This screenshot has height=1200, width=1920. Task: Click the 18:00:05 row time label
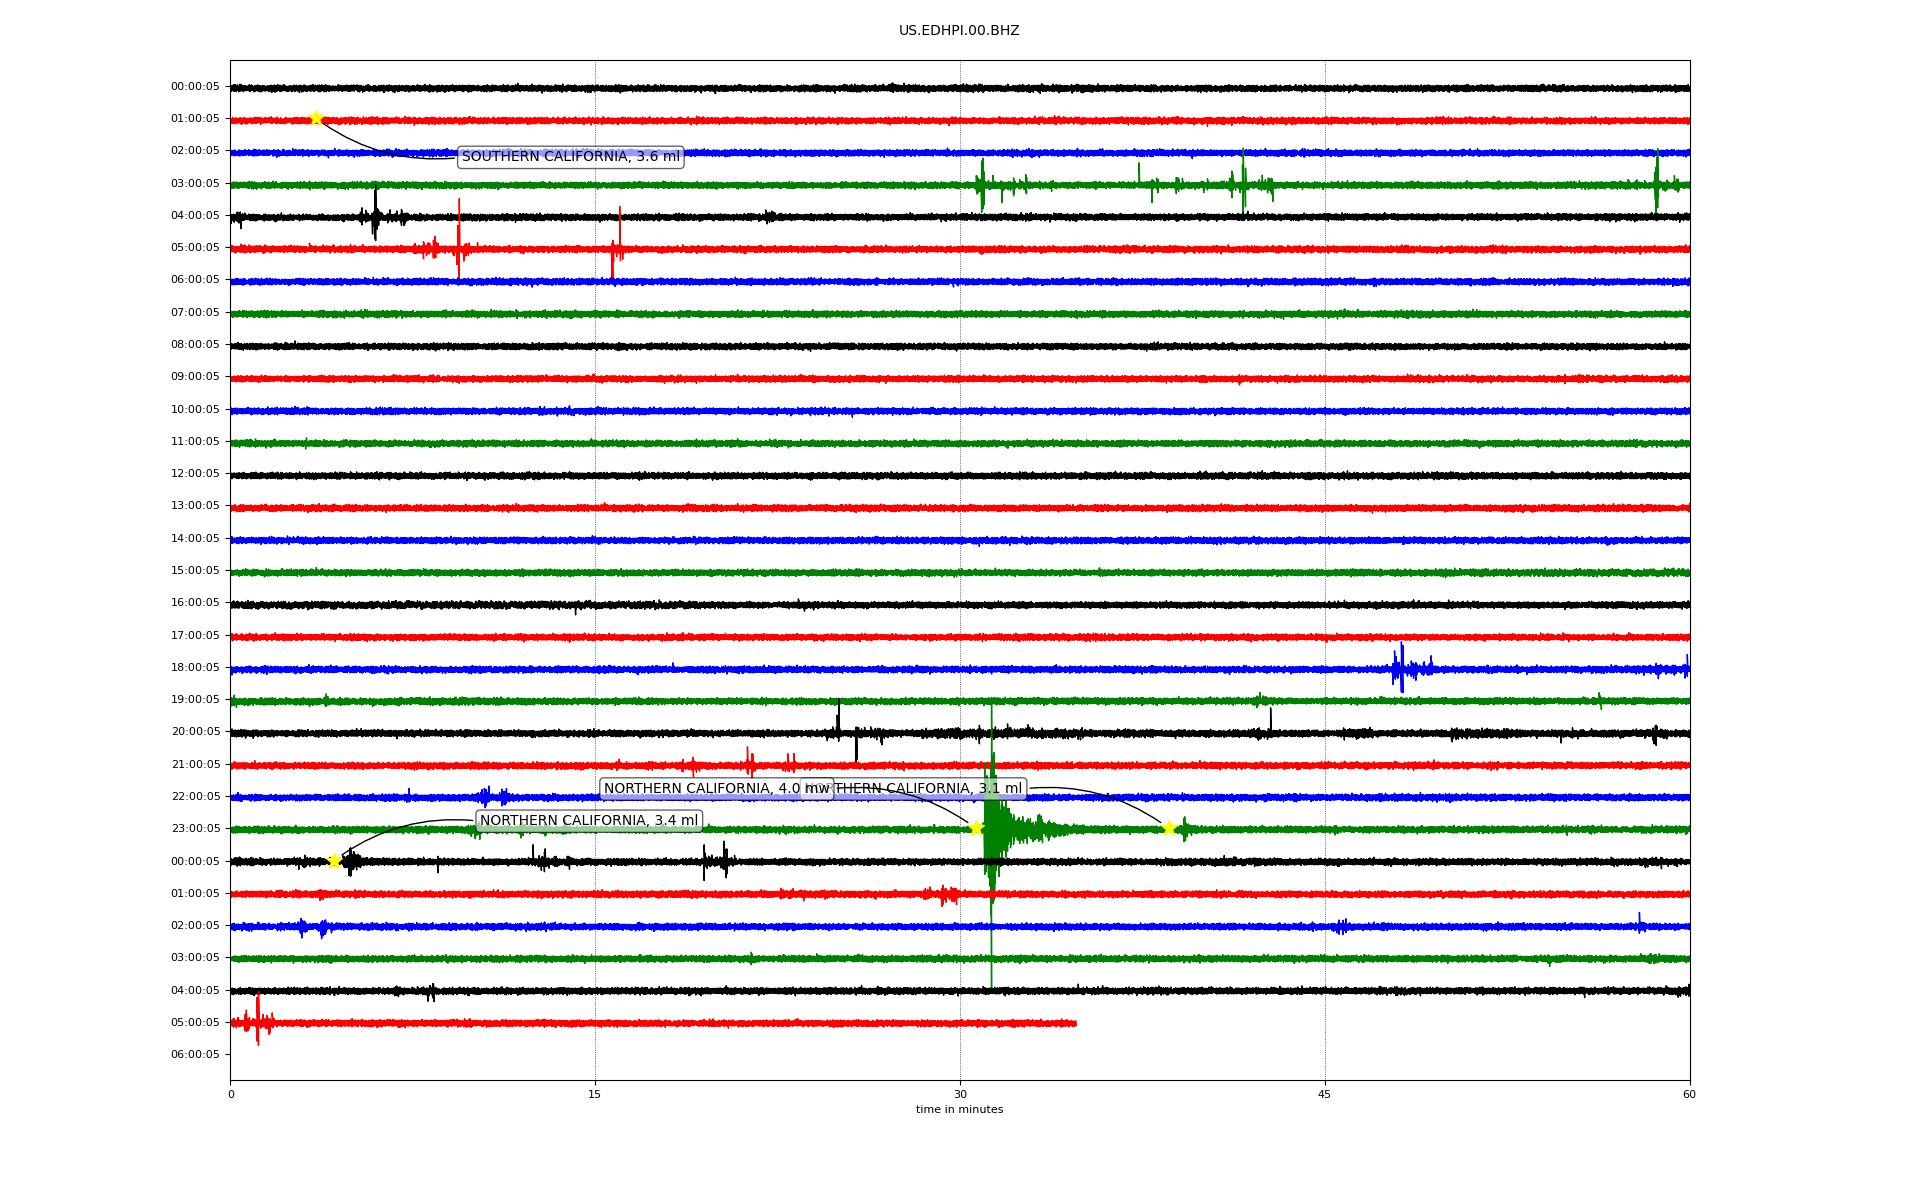click(x=195, y=668)
